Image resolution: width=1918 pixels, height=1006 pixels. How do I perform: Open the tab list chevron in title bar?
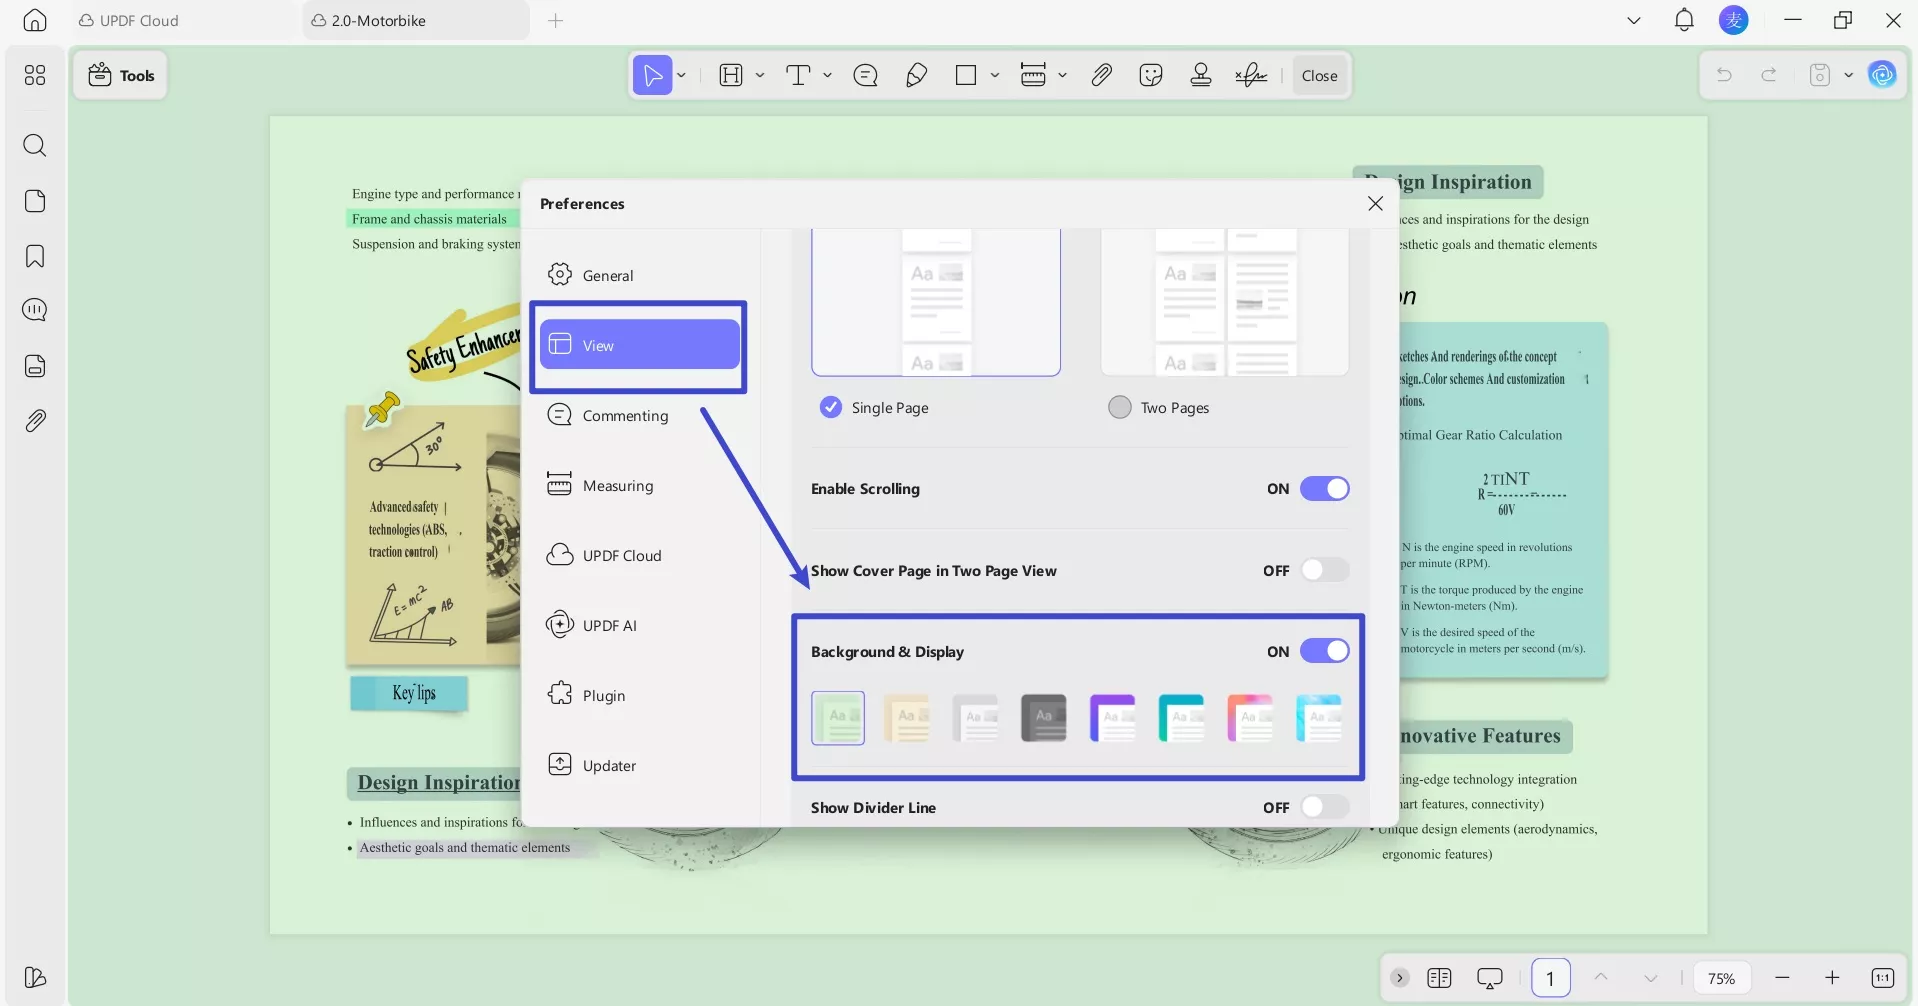tap(1634, 20)
